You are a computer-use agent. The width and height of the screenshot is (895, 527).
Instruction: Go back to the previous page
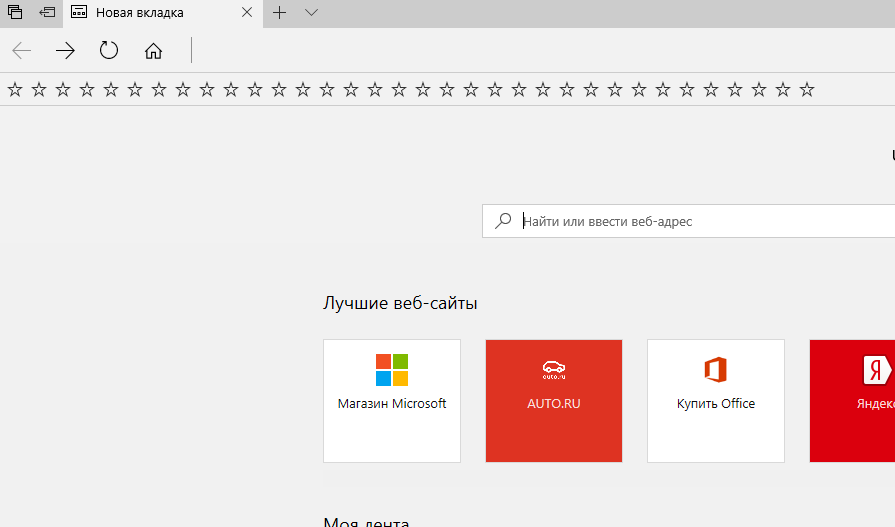pos(21,51)
